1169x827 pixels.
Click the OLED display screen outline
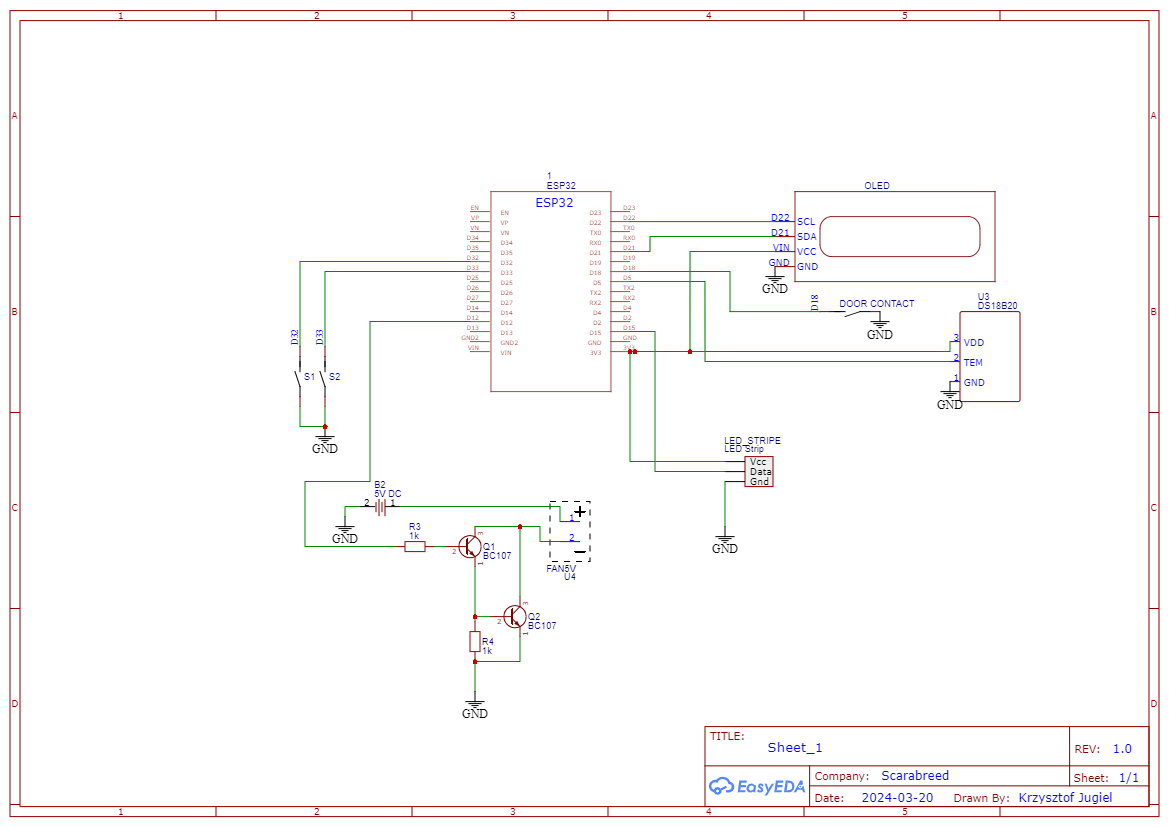[900, 237]
